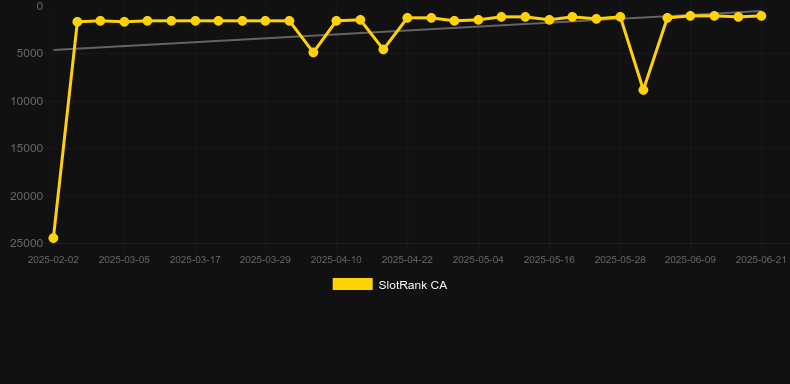Click the y-axis value 10000

pyautogui.click(x=26, y=101)
